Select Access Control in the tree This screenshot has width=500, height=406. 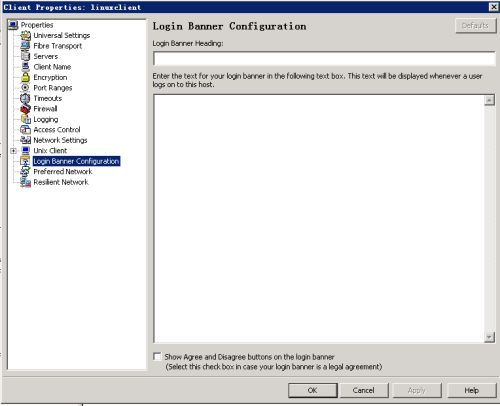(57, 129)
